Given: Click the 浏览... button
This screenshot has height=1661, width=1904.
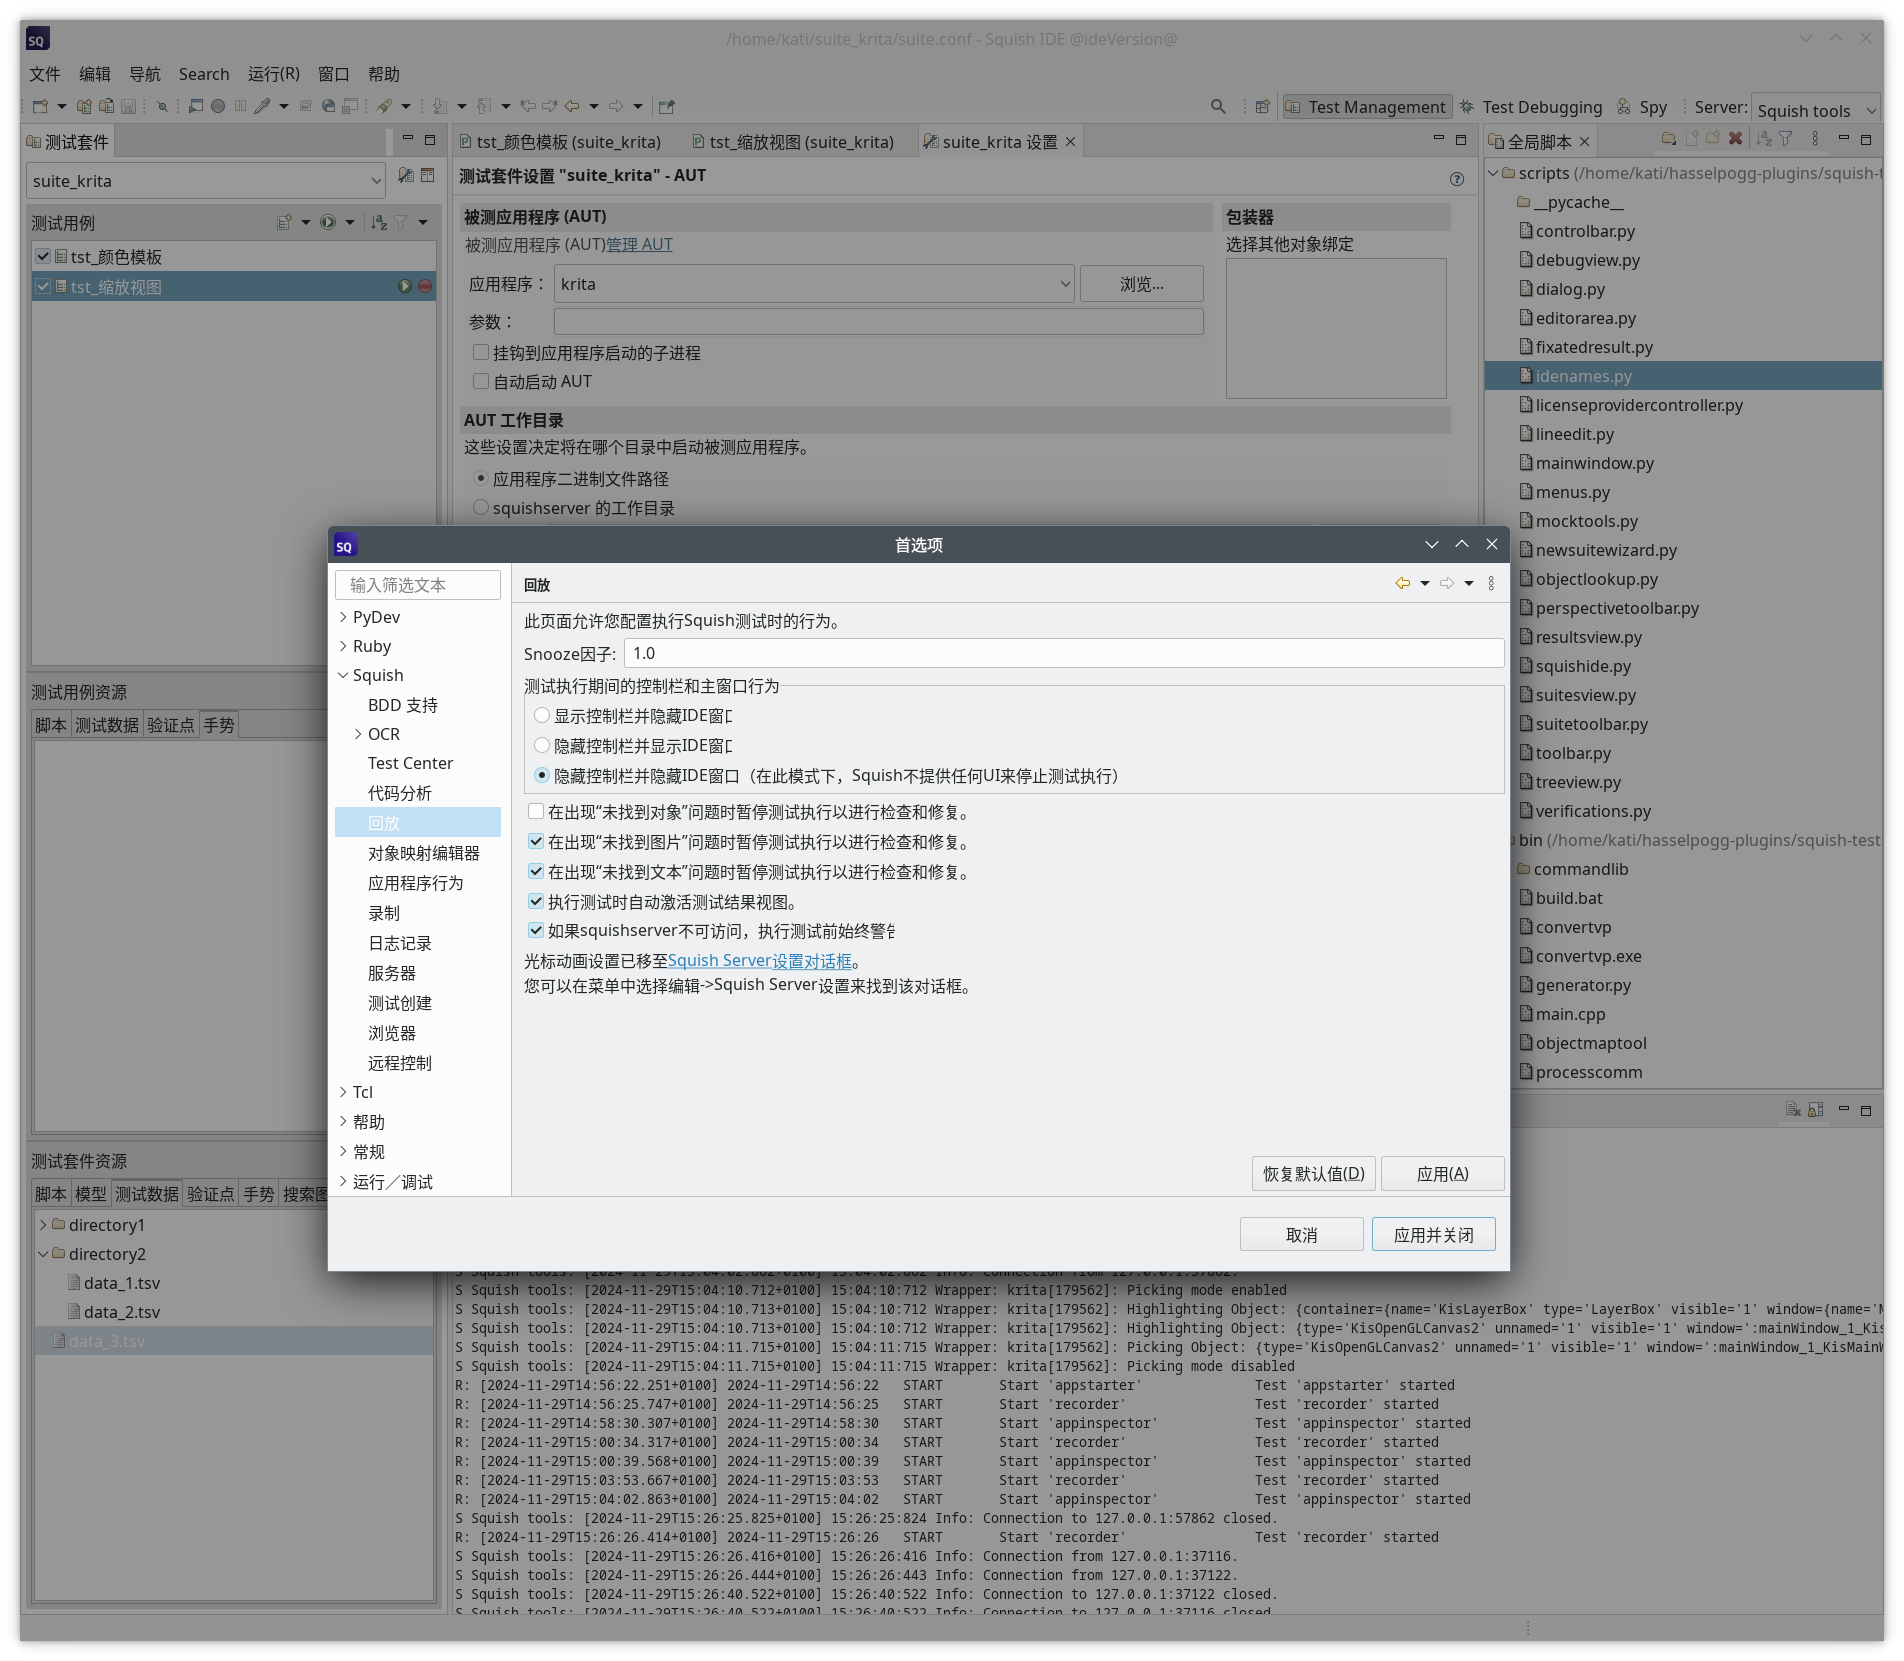Looking at the screenshot, I should click(1140, 284).
